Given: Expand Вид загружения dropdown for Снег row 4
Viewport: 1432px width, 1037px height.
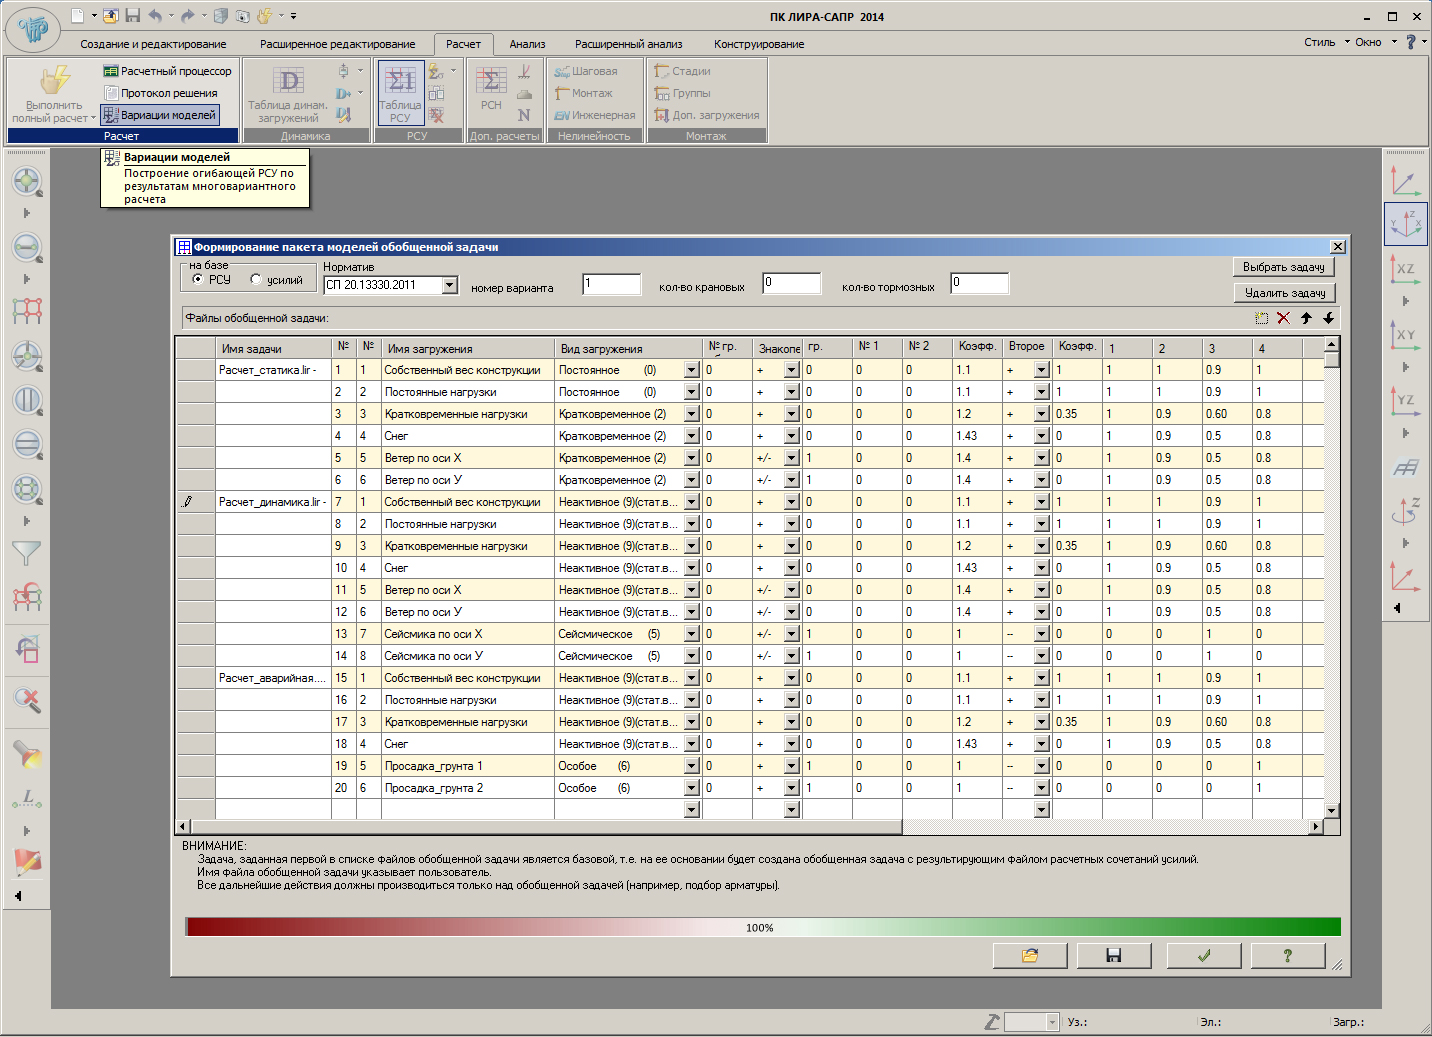Looking at the screenshot, I should pos(691,436).
